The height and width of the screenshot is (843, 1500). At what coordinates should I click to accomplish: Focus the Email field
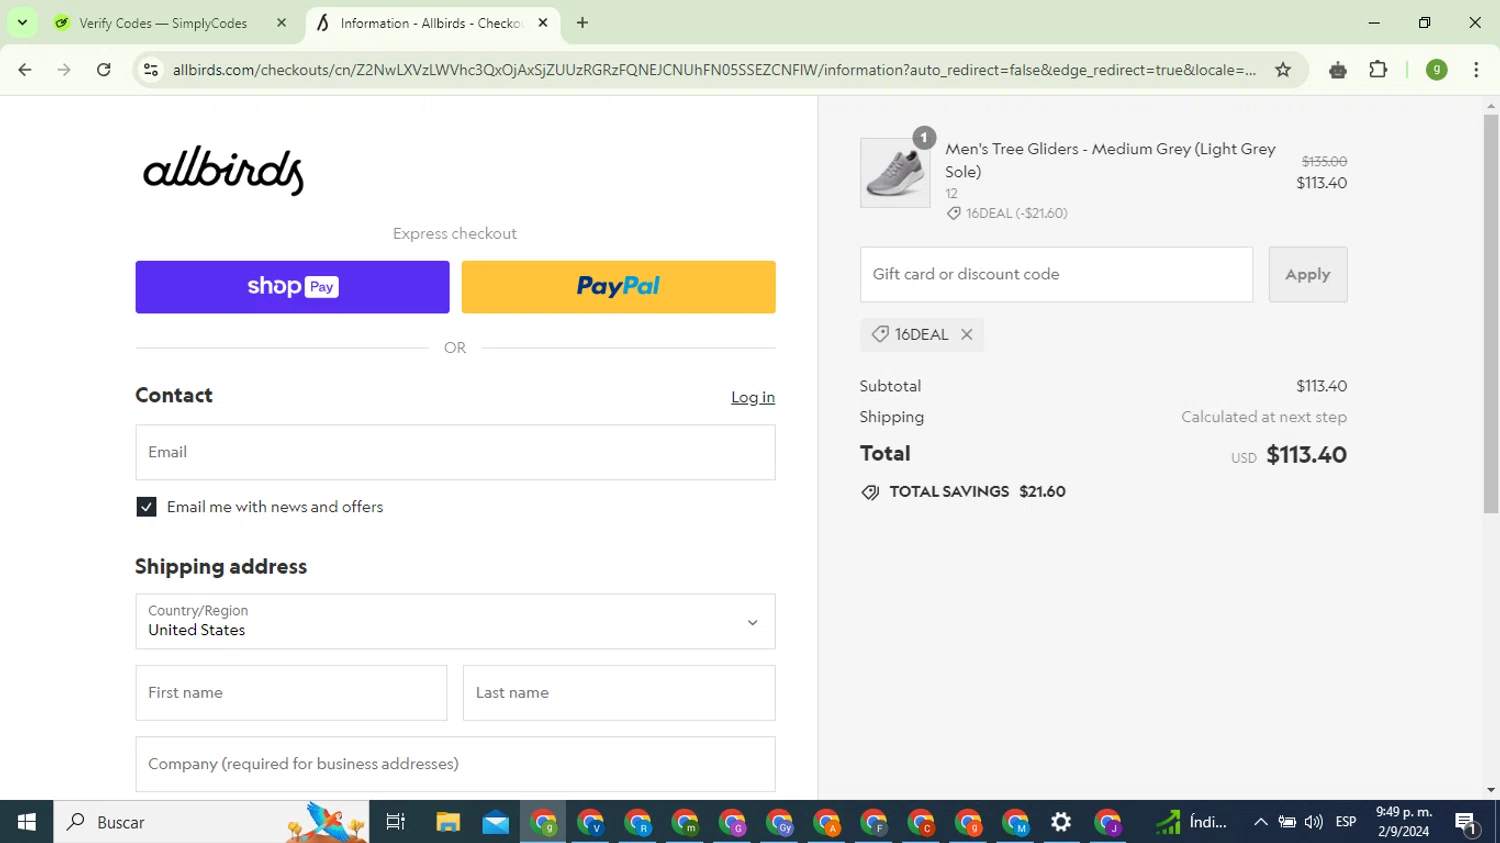[455, 452]
